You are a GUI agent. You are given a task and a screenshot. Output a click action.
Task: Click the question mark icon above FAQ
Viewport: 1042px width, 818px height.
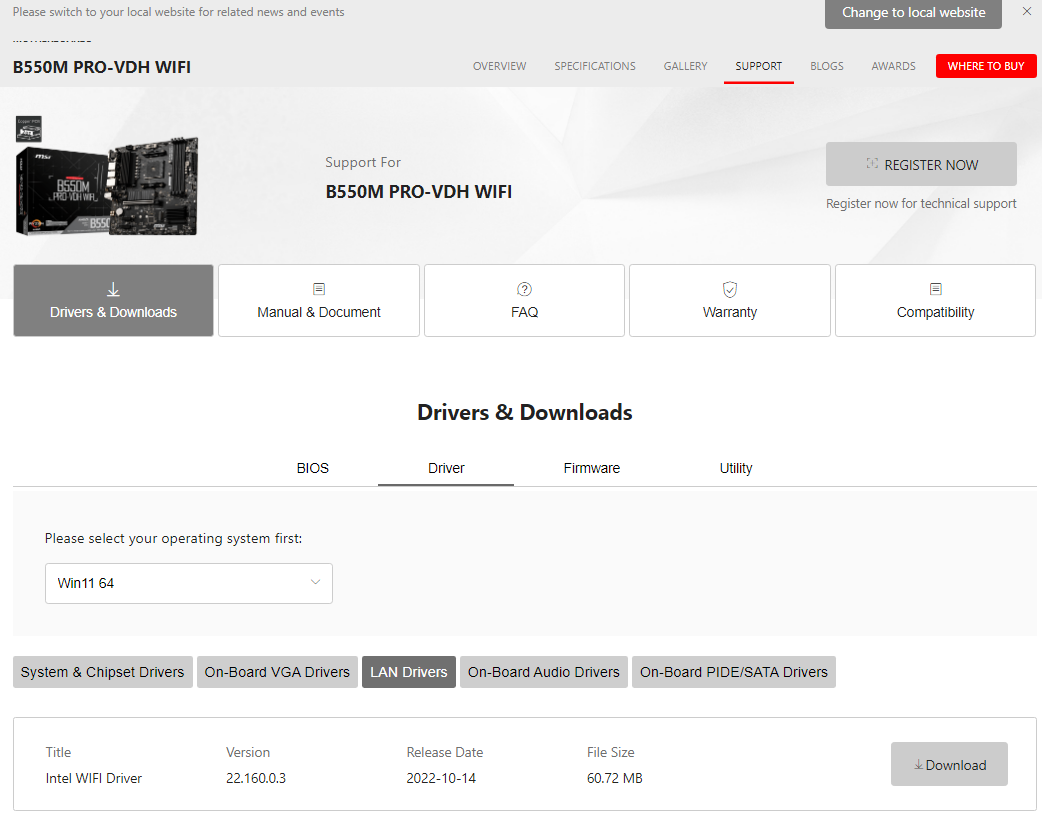[x=524, y=289]
